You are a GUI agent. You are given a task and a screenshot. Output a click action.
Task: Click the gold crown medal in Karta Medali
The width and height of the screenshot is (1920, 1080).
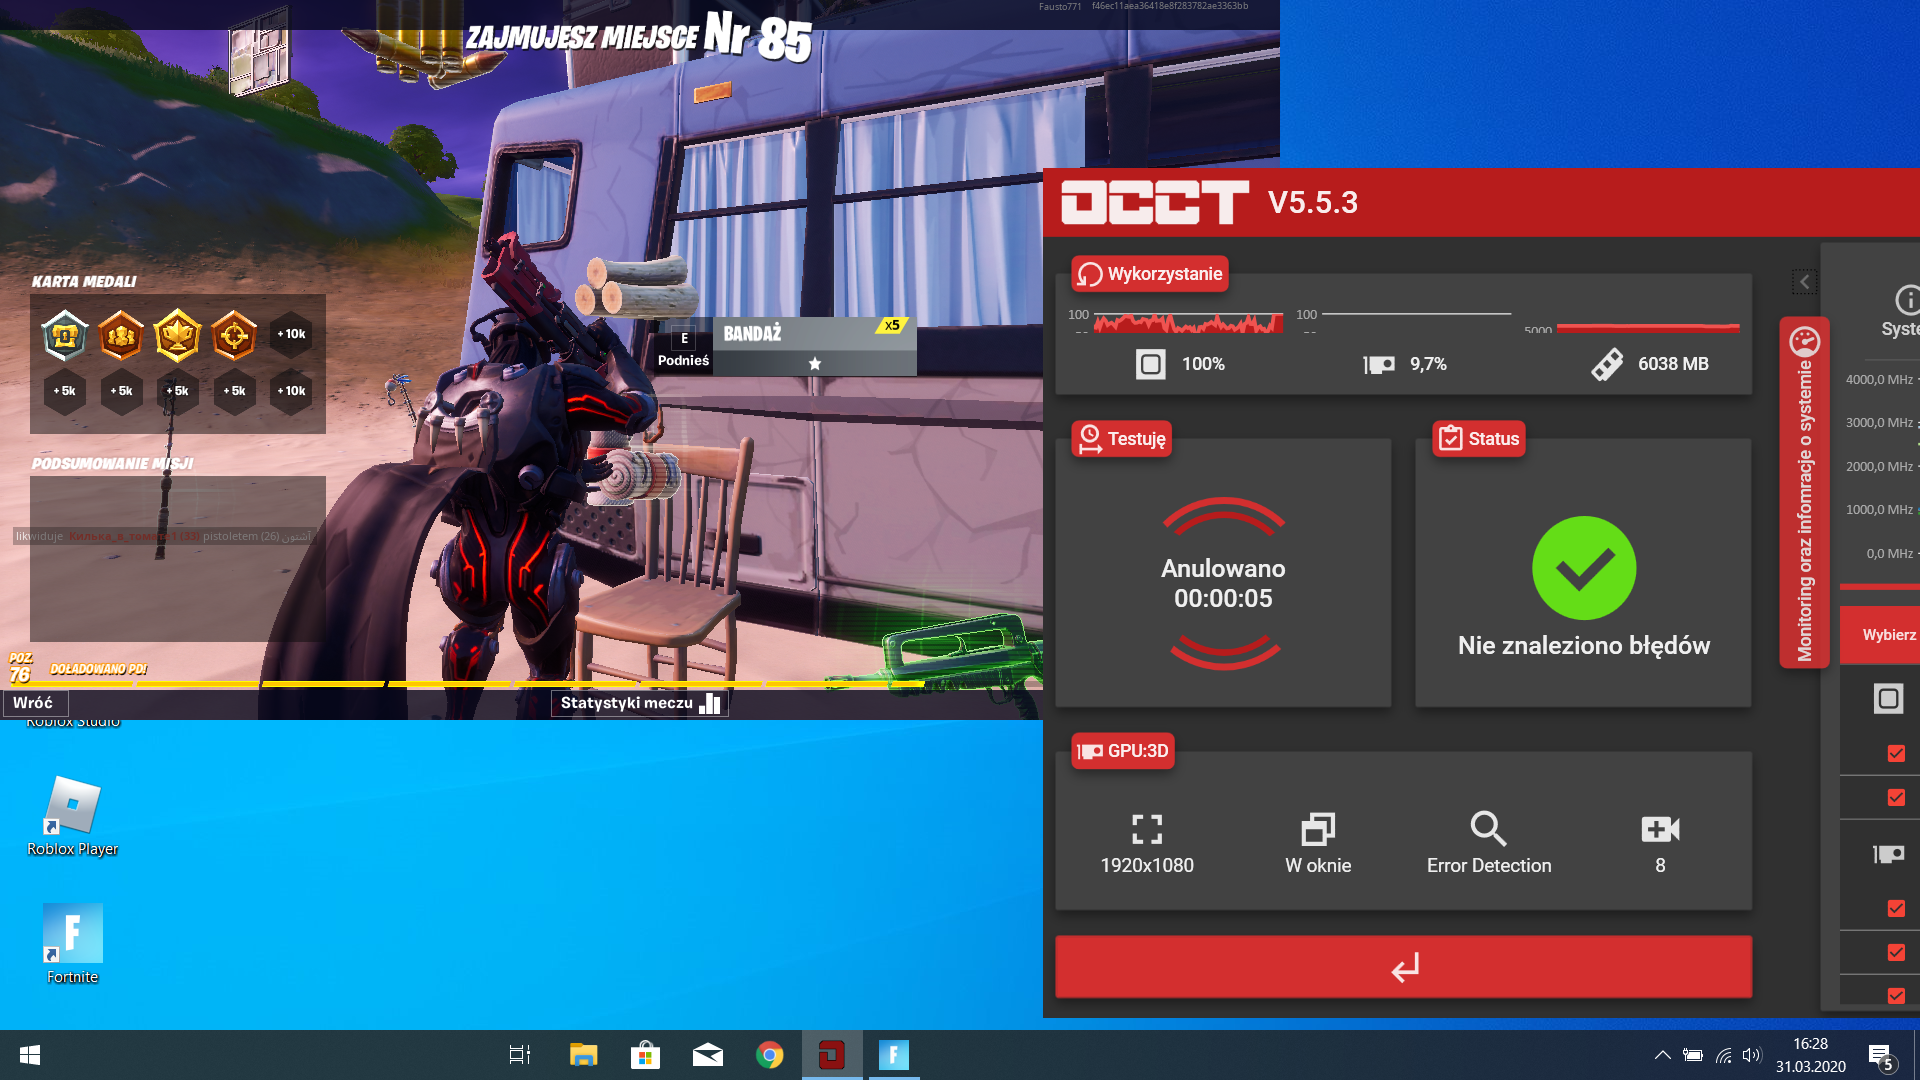[177, 335]
